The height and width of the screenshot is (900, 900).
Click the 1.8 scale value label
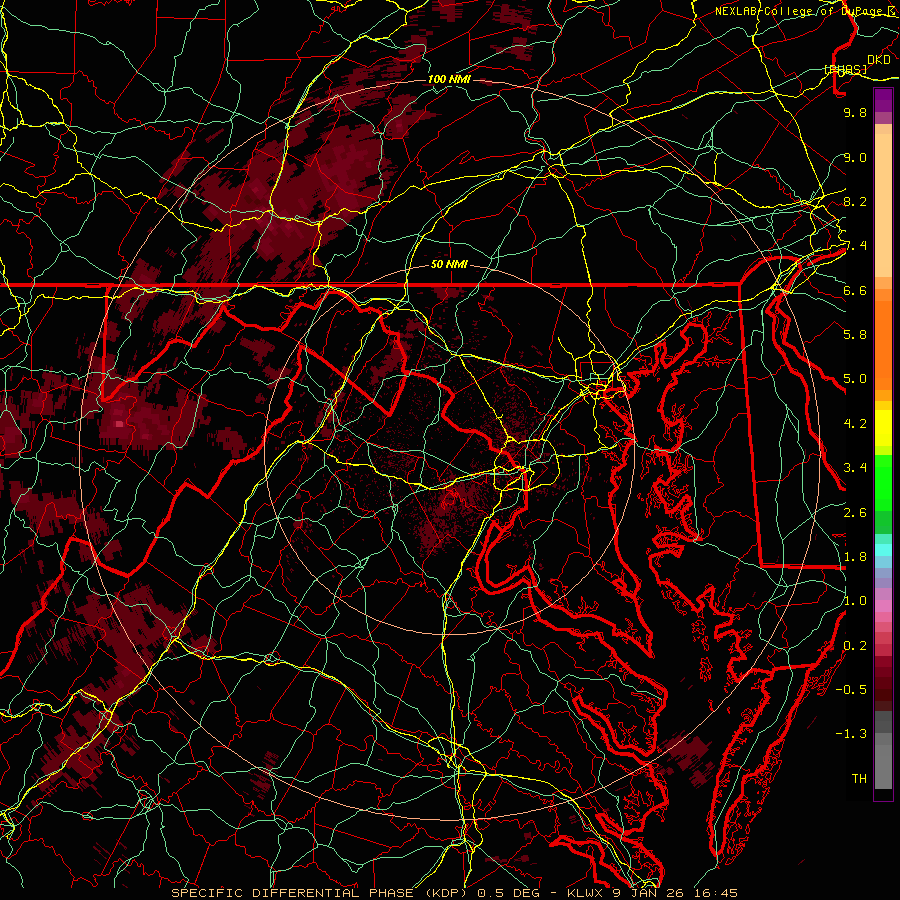tap(855, 557)
